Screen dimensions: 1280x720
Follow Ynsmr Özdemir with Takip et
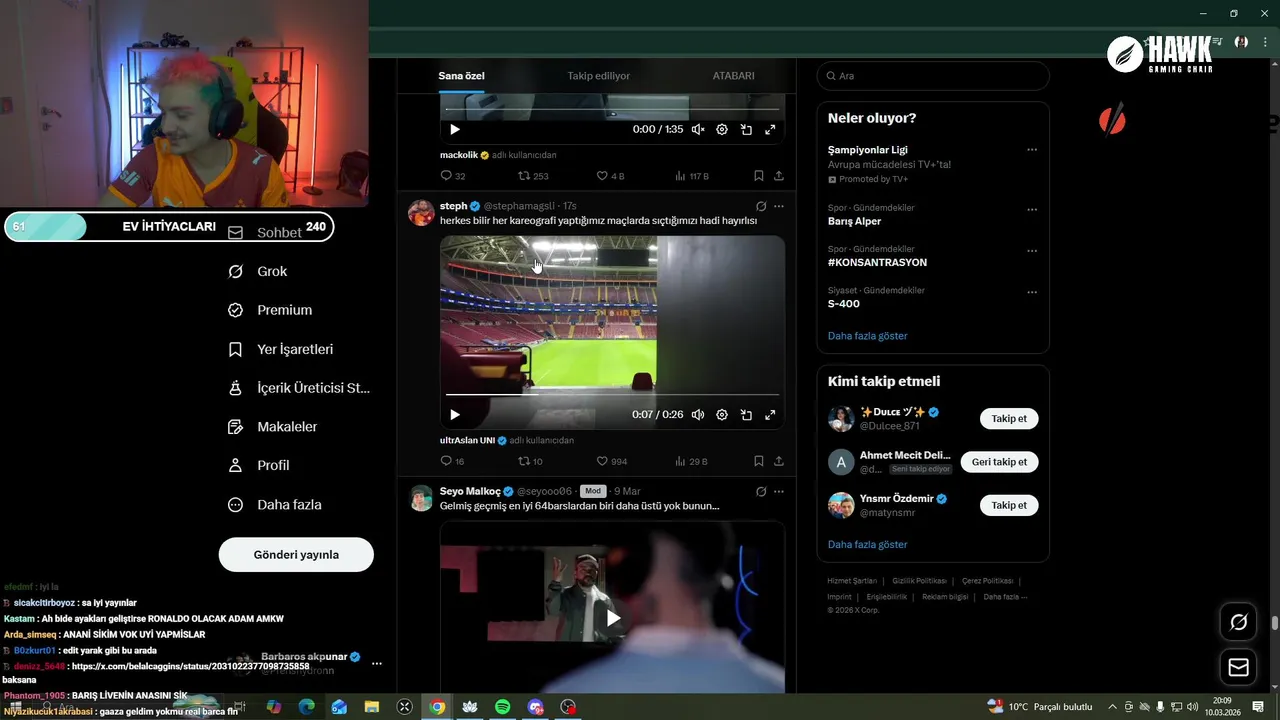tap(1009, 505)
